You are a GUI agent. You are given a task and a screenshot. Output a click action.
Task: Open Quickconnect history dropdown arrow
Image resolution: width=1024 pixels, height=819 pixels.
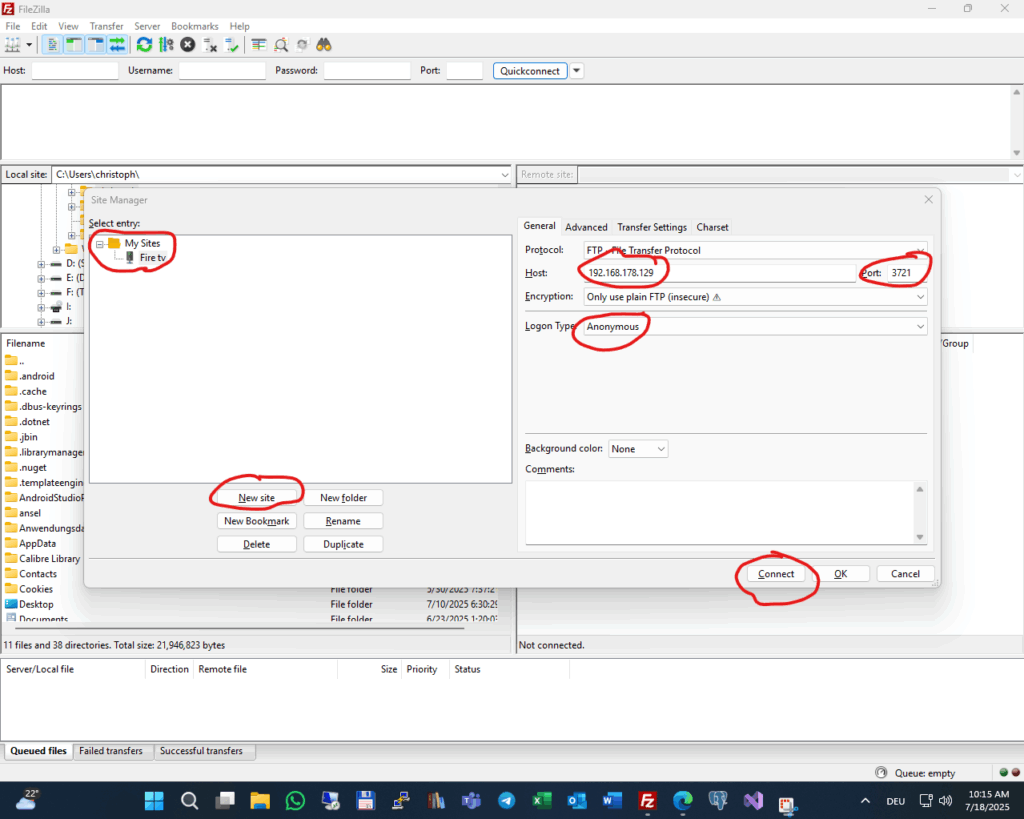pos(577,71)
